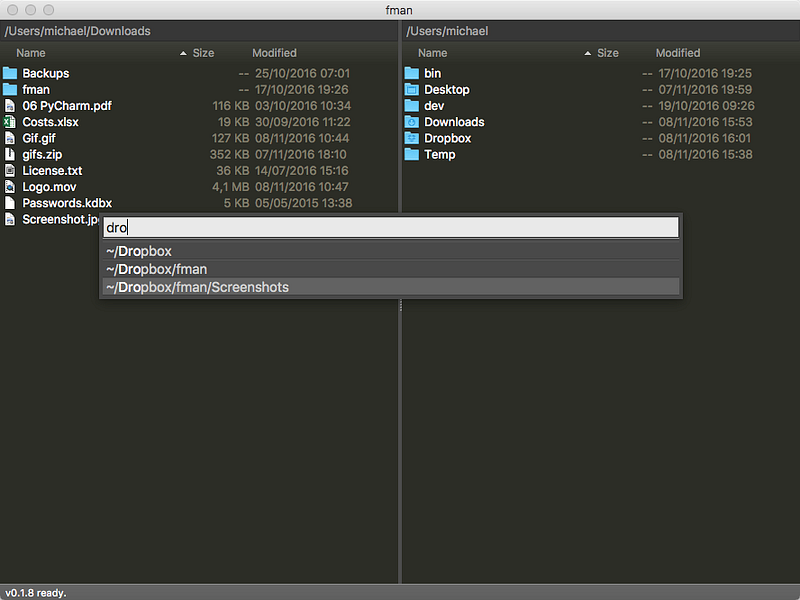Click the Dropbox folder icon
The height and width of the screenshot is (600, 800).
click(x=412, y=138)
